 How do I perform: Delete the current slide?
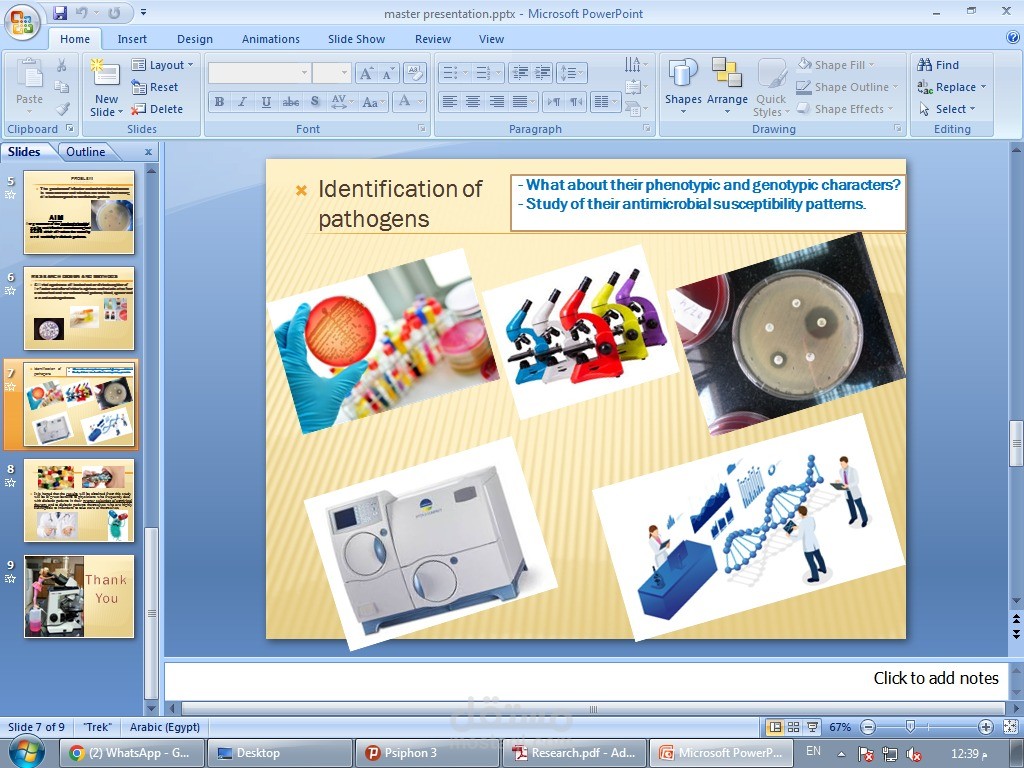pos(157,109)
